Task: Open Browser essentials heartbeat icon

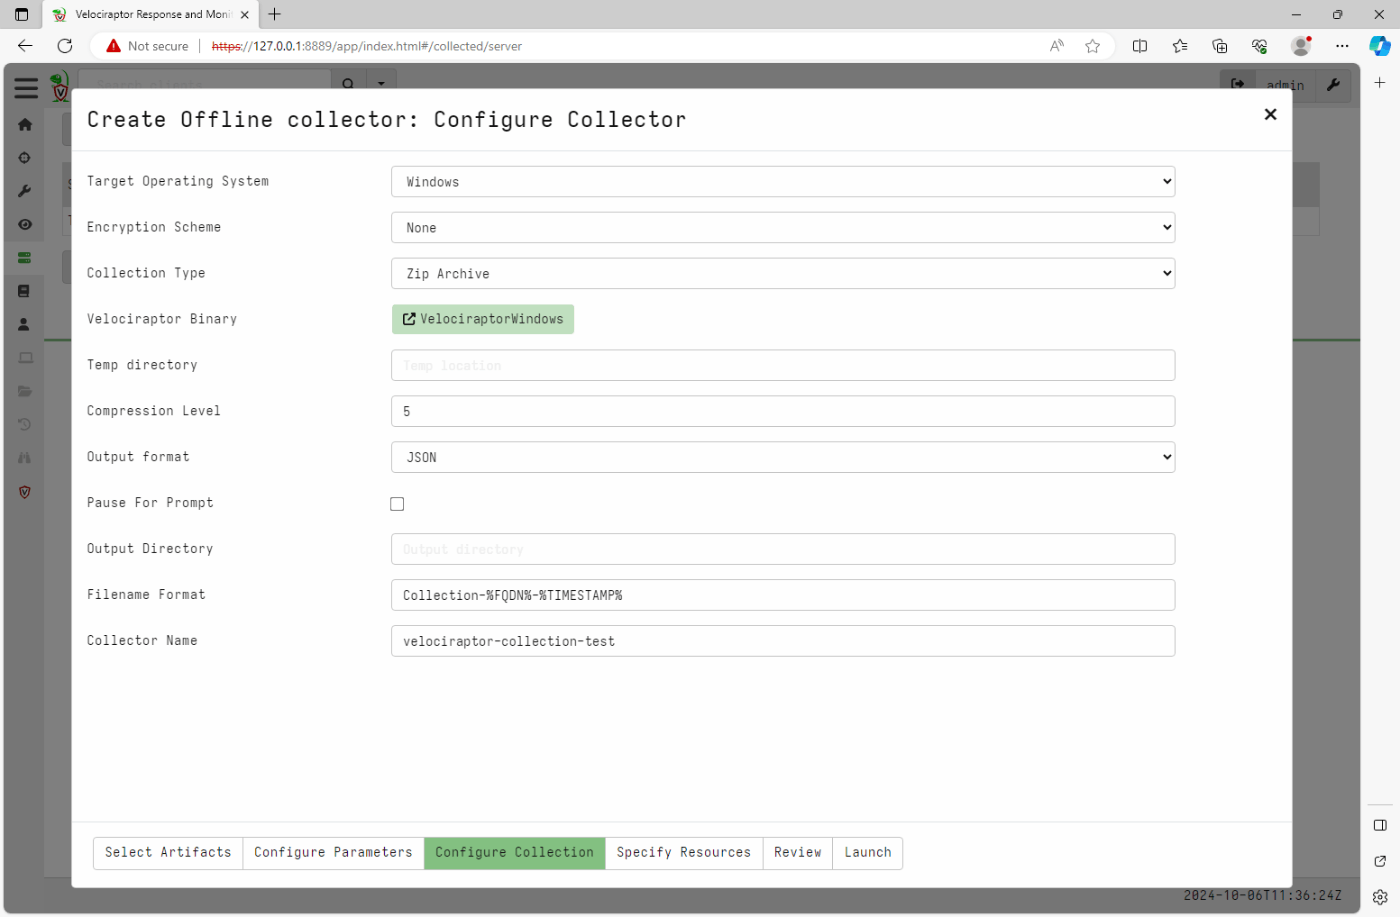Action: coord(1260,46)
